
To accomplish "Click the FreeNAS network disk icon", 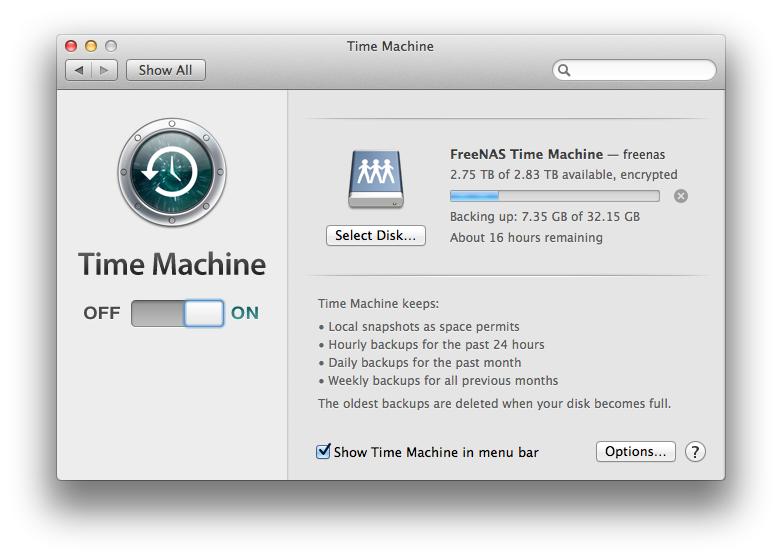I will click(376, 179).
